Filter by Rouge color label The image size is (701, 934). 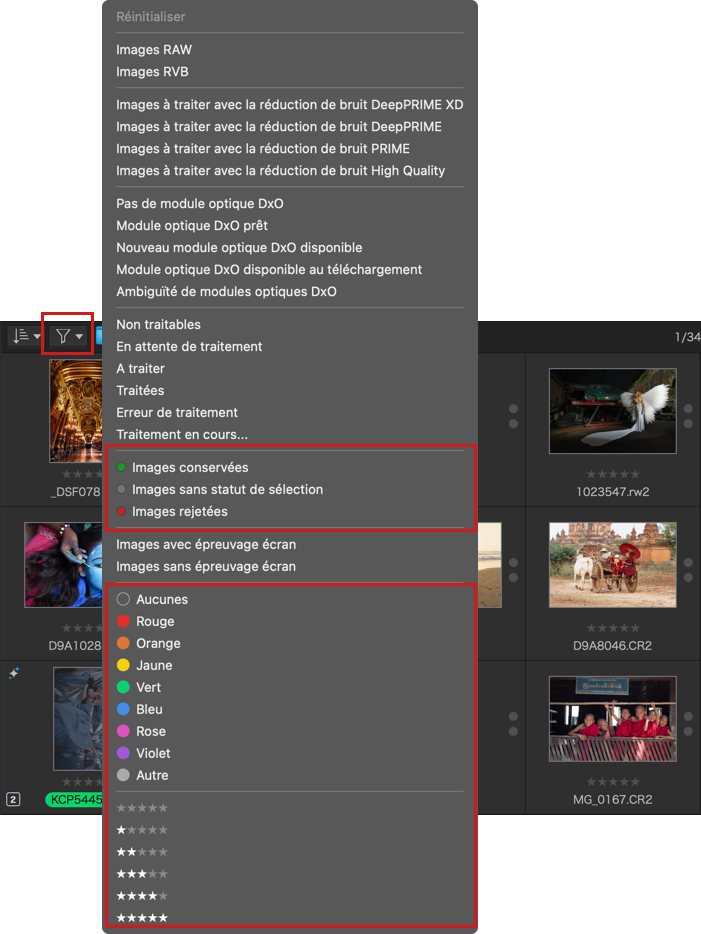[145, 621]
